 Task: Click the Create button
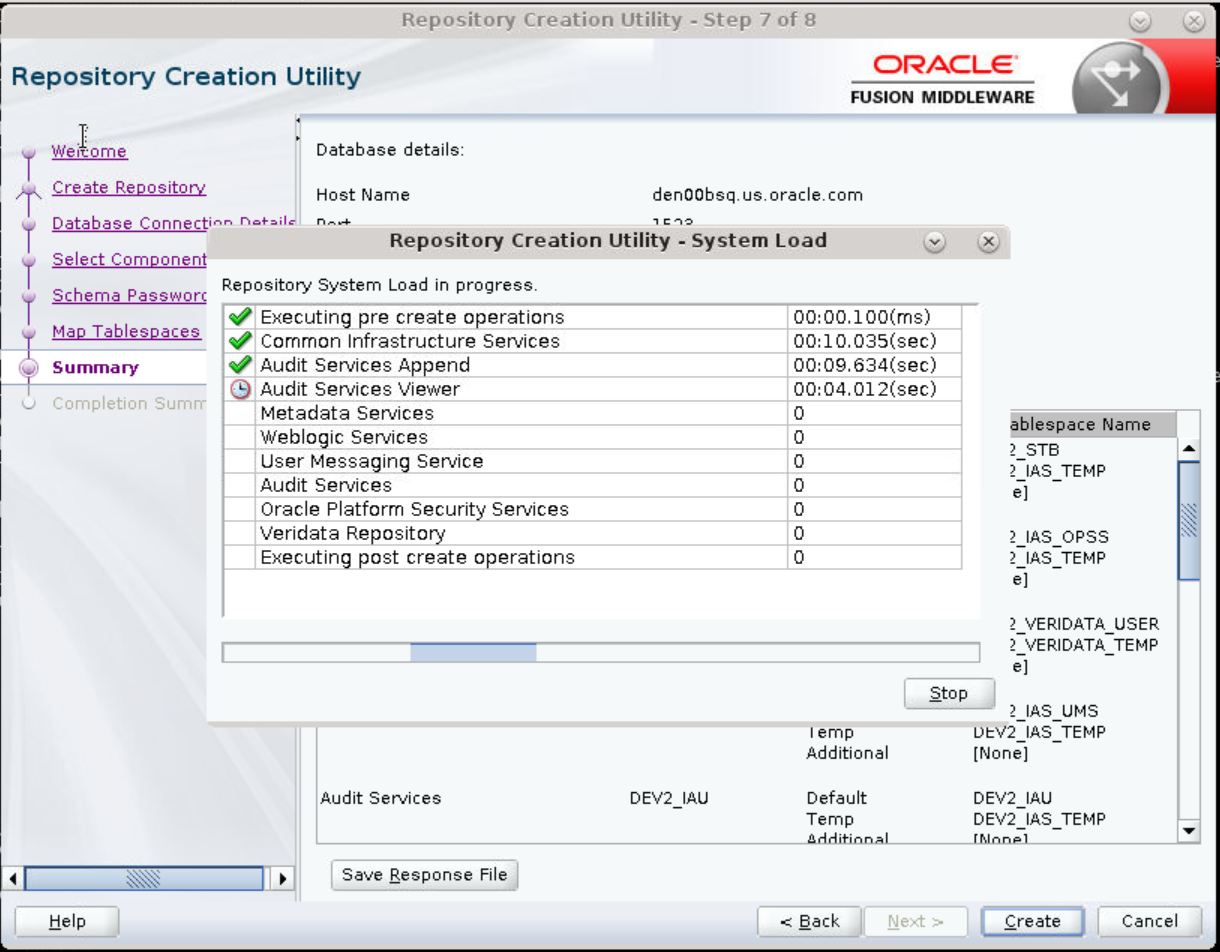point(1032,922)
